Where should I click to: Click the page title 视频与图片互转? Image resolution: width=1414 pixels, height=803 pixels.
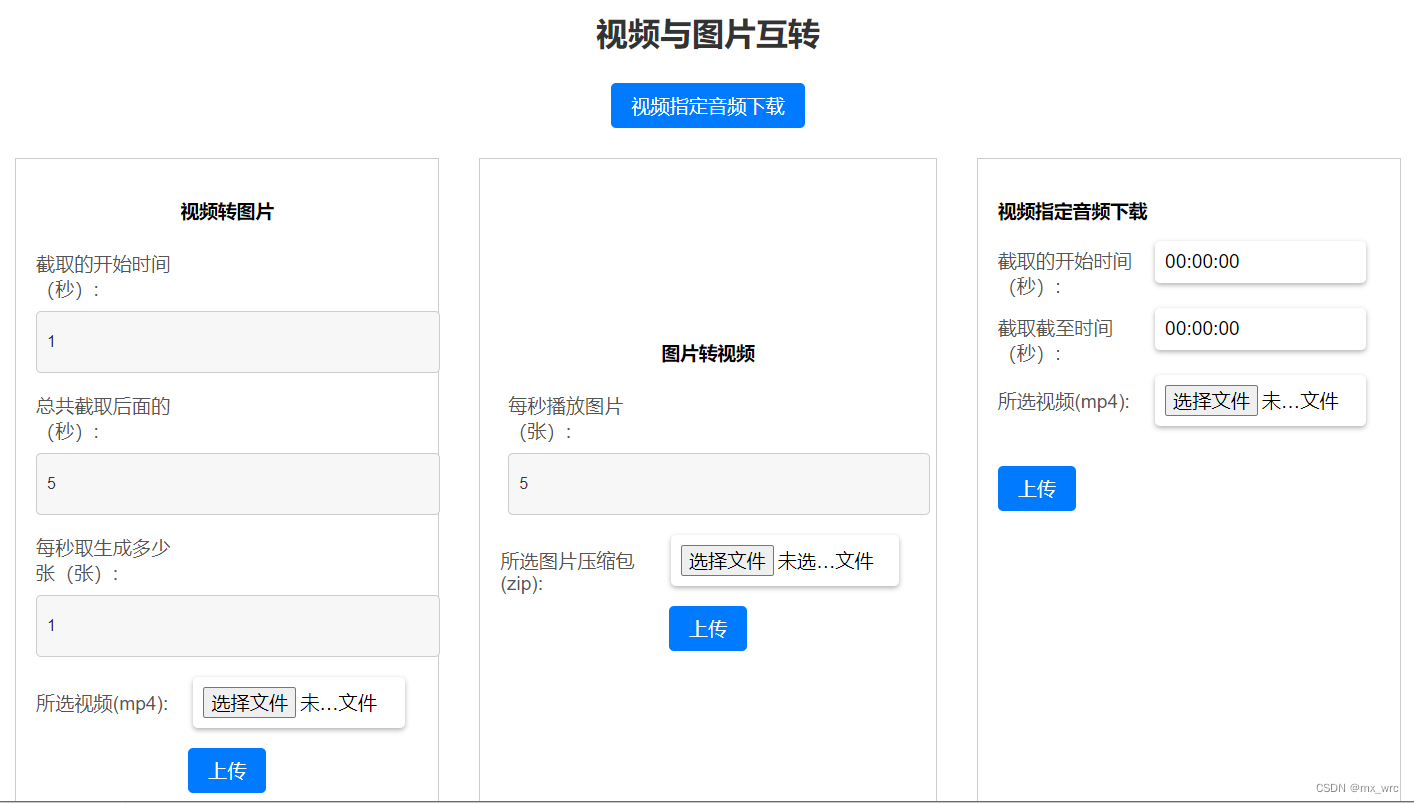point(707,34)
